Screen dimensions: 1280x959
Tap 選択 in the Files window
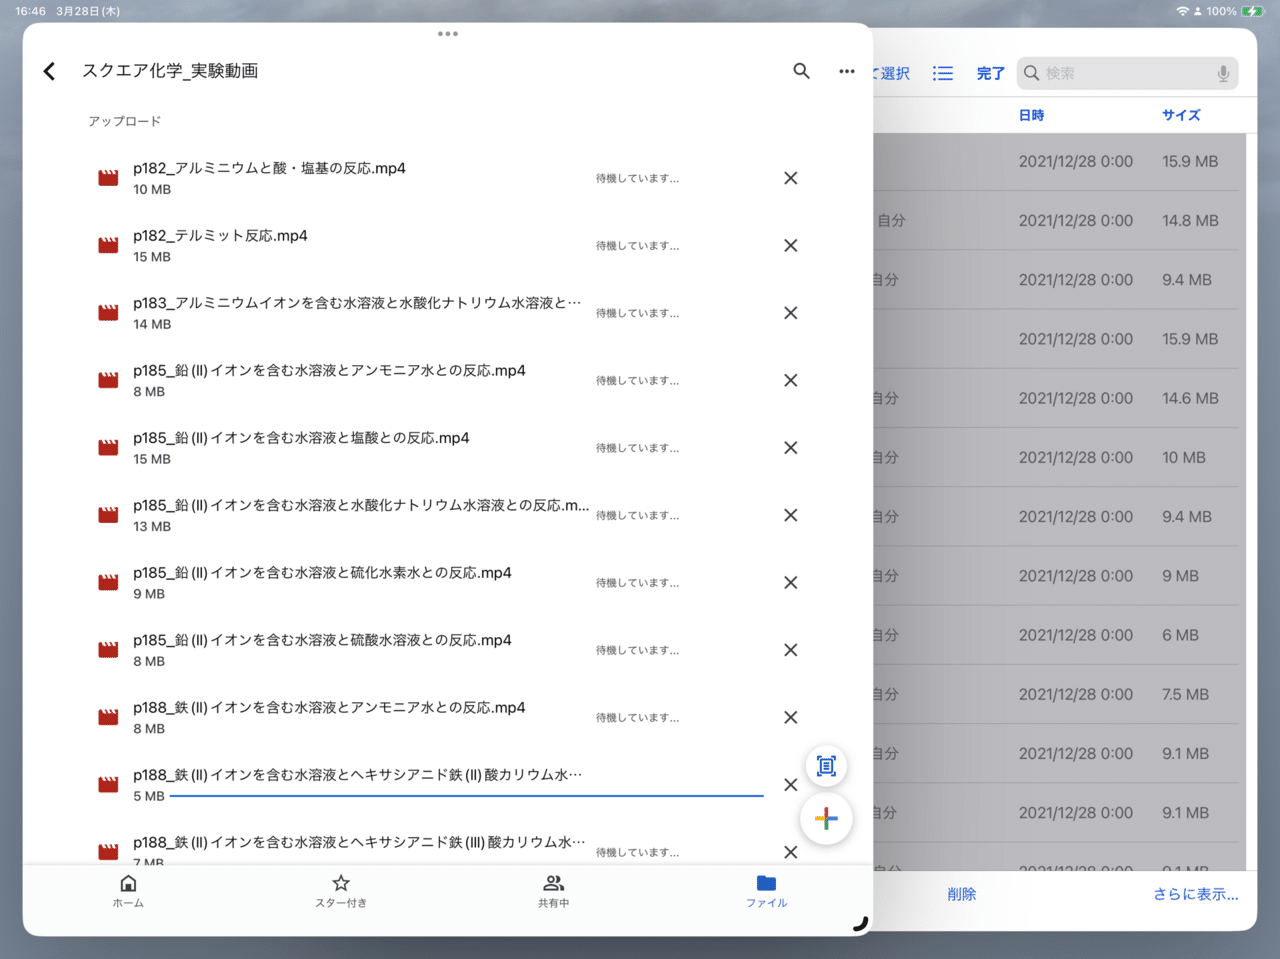tap(892, 73)
